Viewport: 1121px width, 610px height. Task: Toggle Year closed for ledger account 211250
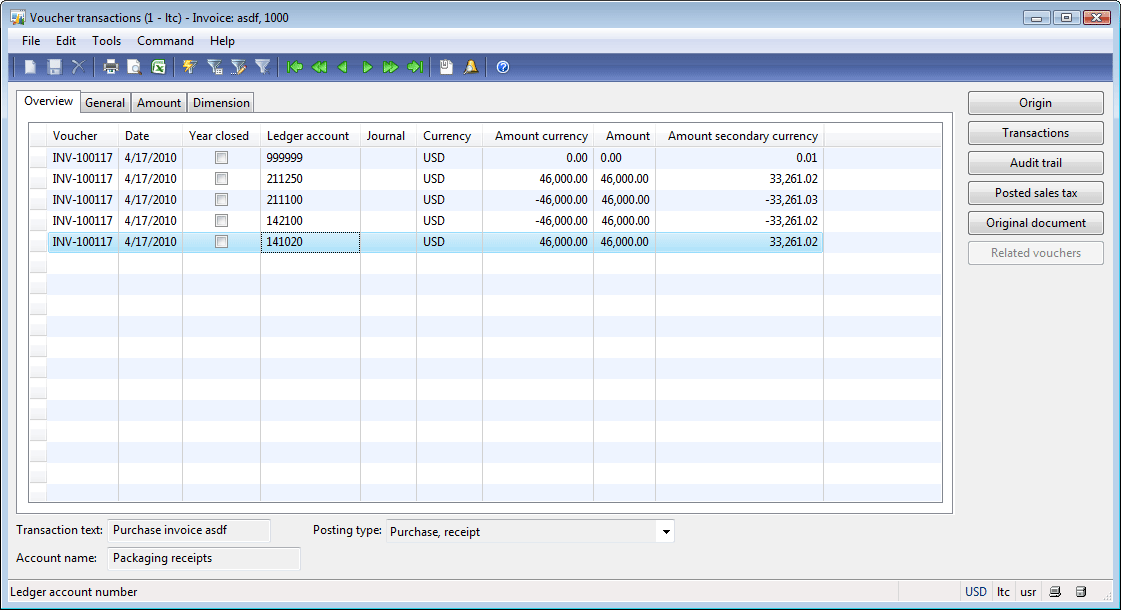tap(222, 179)
